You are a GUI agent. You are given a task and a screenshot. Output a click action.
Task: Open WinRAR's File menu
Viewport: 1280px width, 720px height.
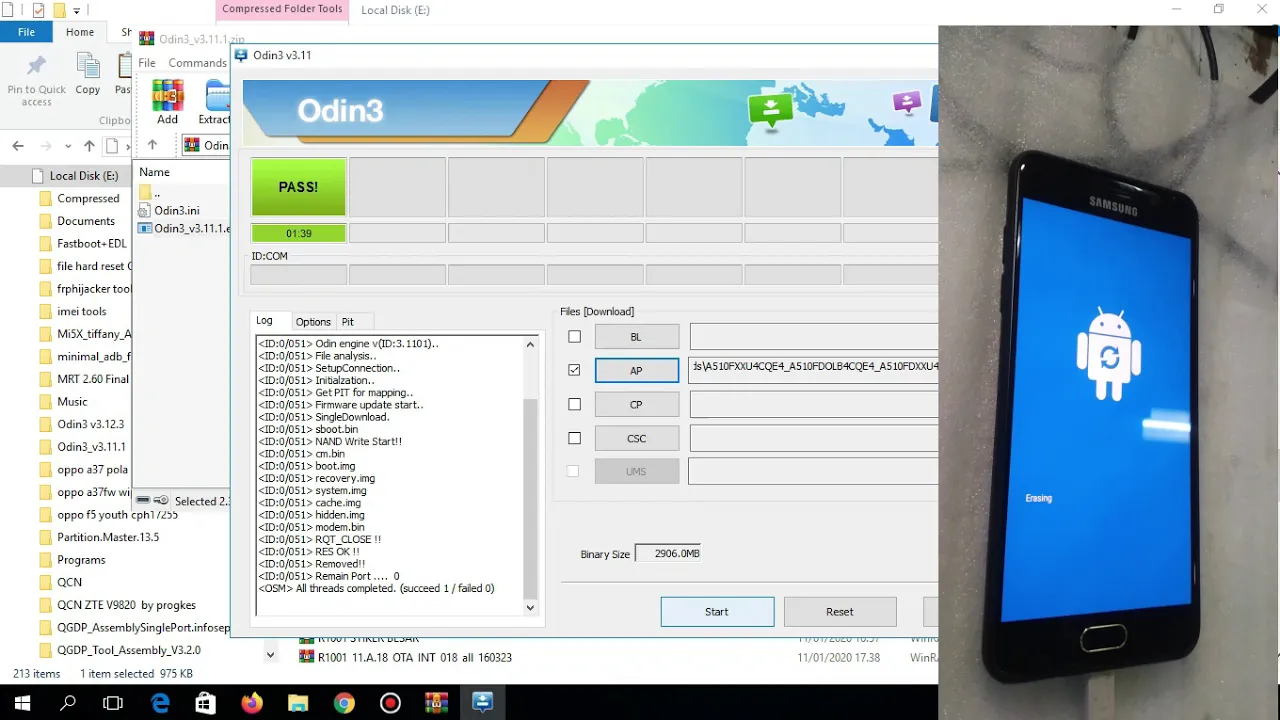click(x=147, y=63)
